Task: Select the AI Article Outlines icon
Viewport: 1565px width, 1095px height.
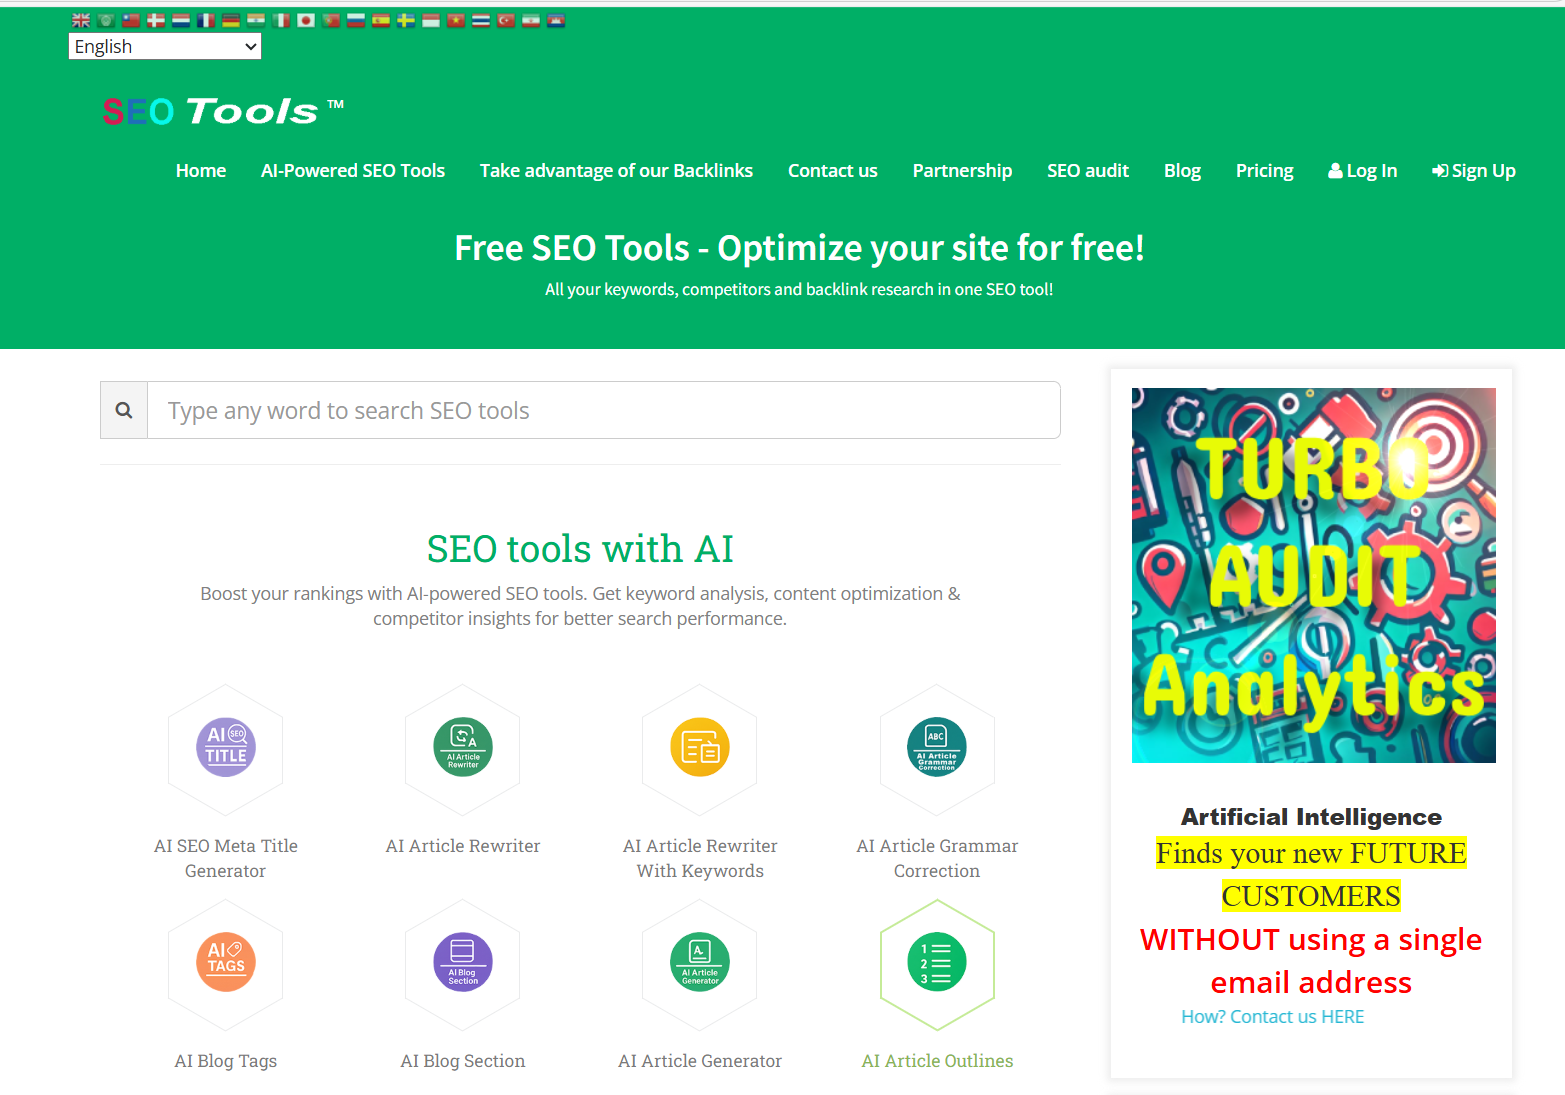Action: coord(937,962)
